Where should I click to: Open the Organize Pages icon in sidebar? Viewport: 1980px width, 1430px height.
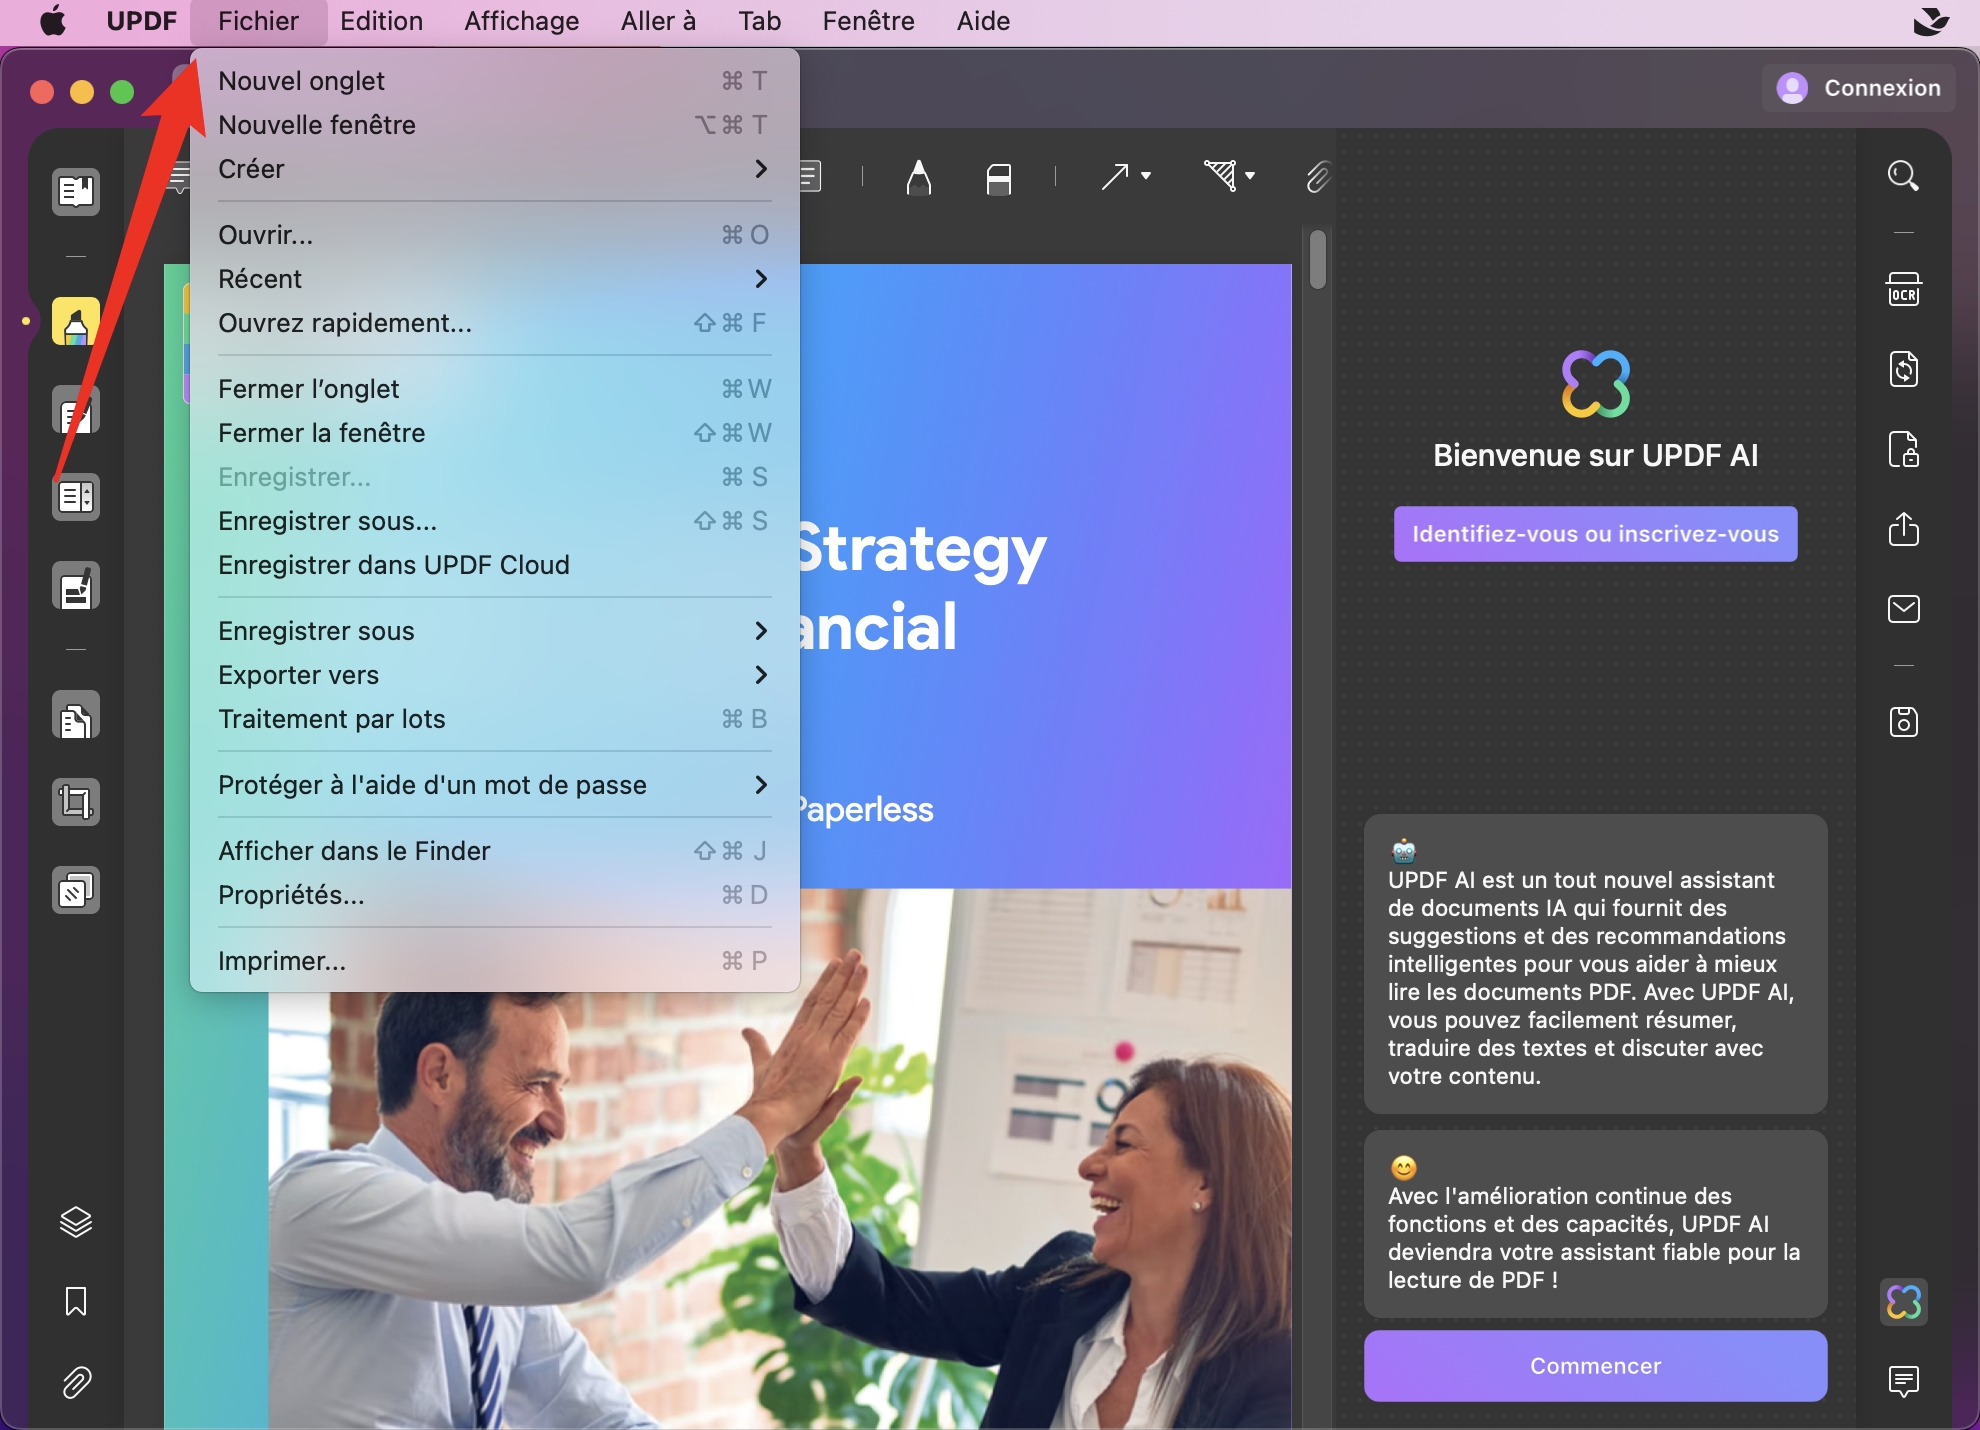coord(76,496)
